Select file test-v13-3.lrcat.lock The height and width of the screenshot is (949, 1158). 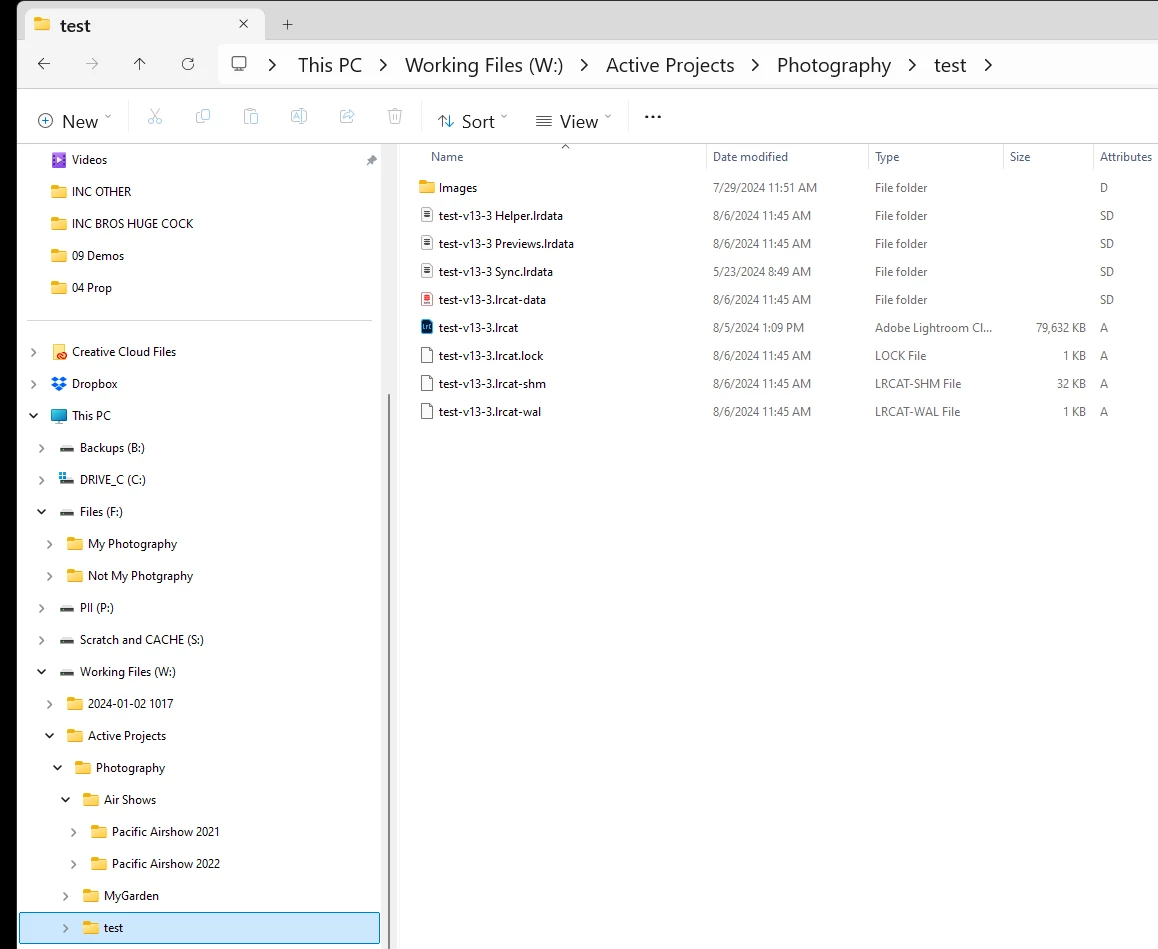[490, 355]
